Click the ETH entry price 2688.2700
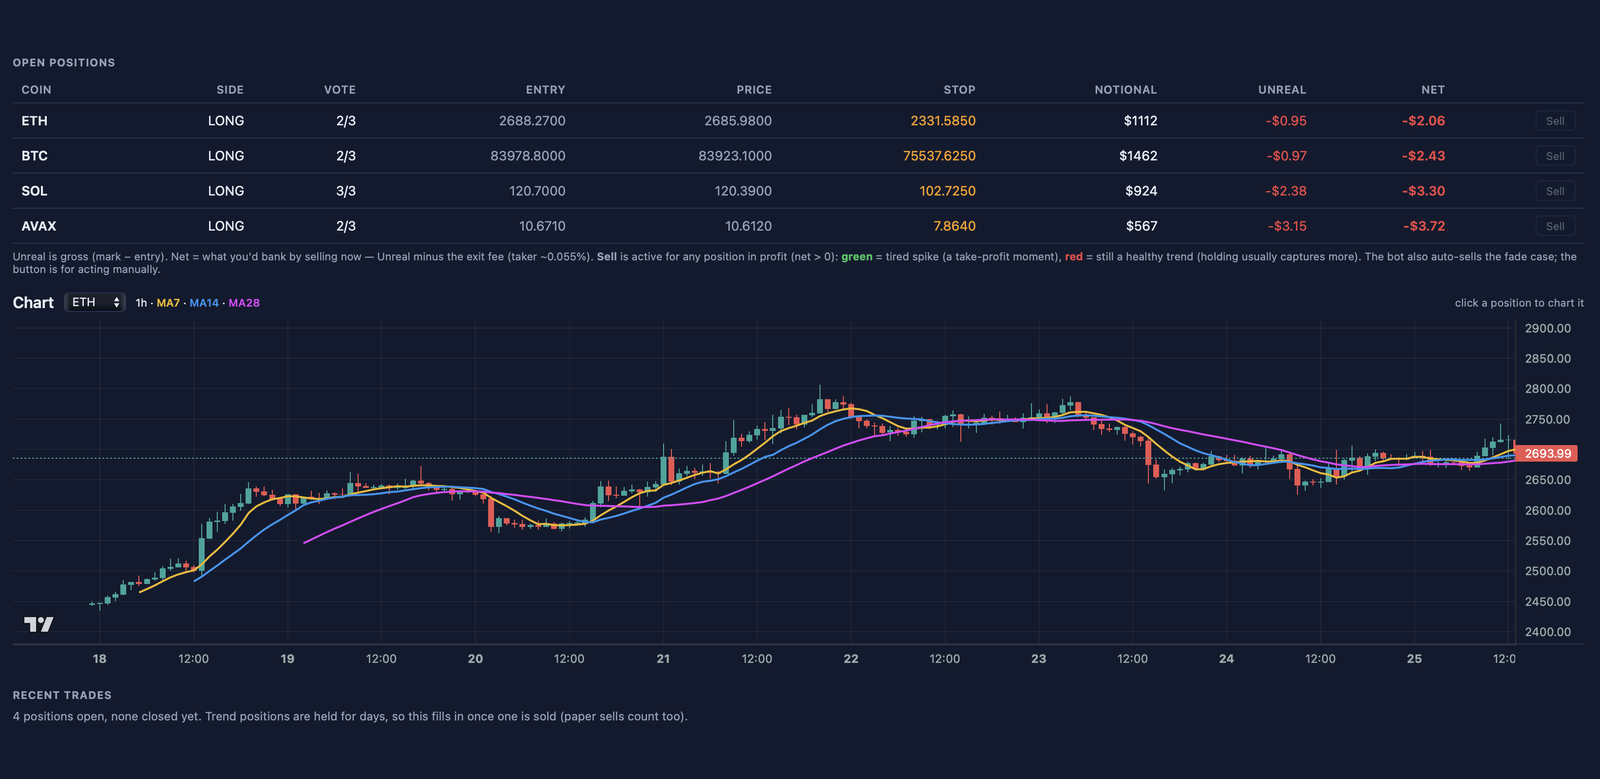Viewport: 1600px width, 779px height. point(532,121)
